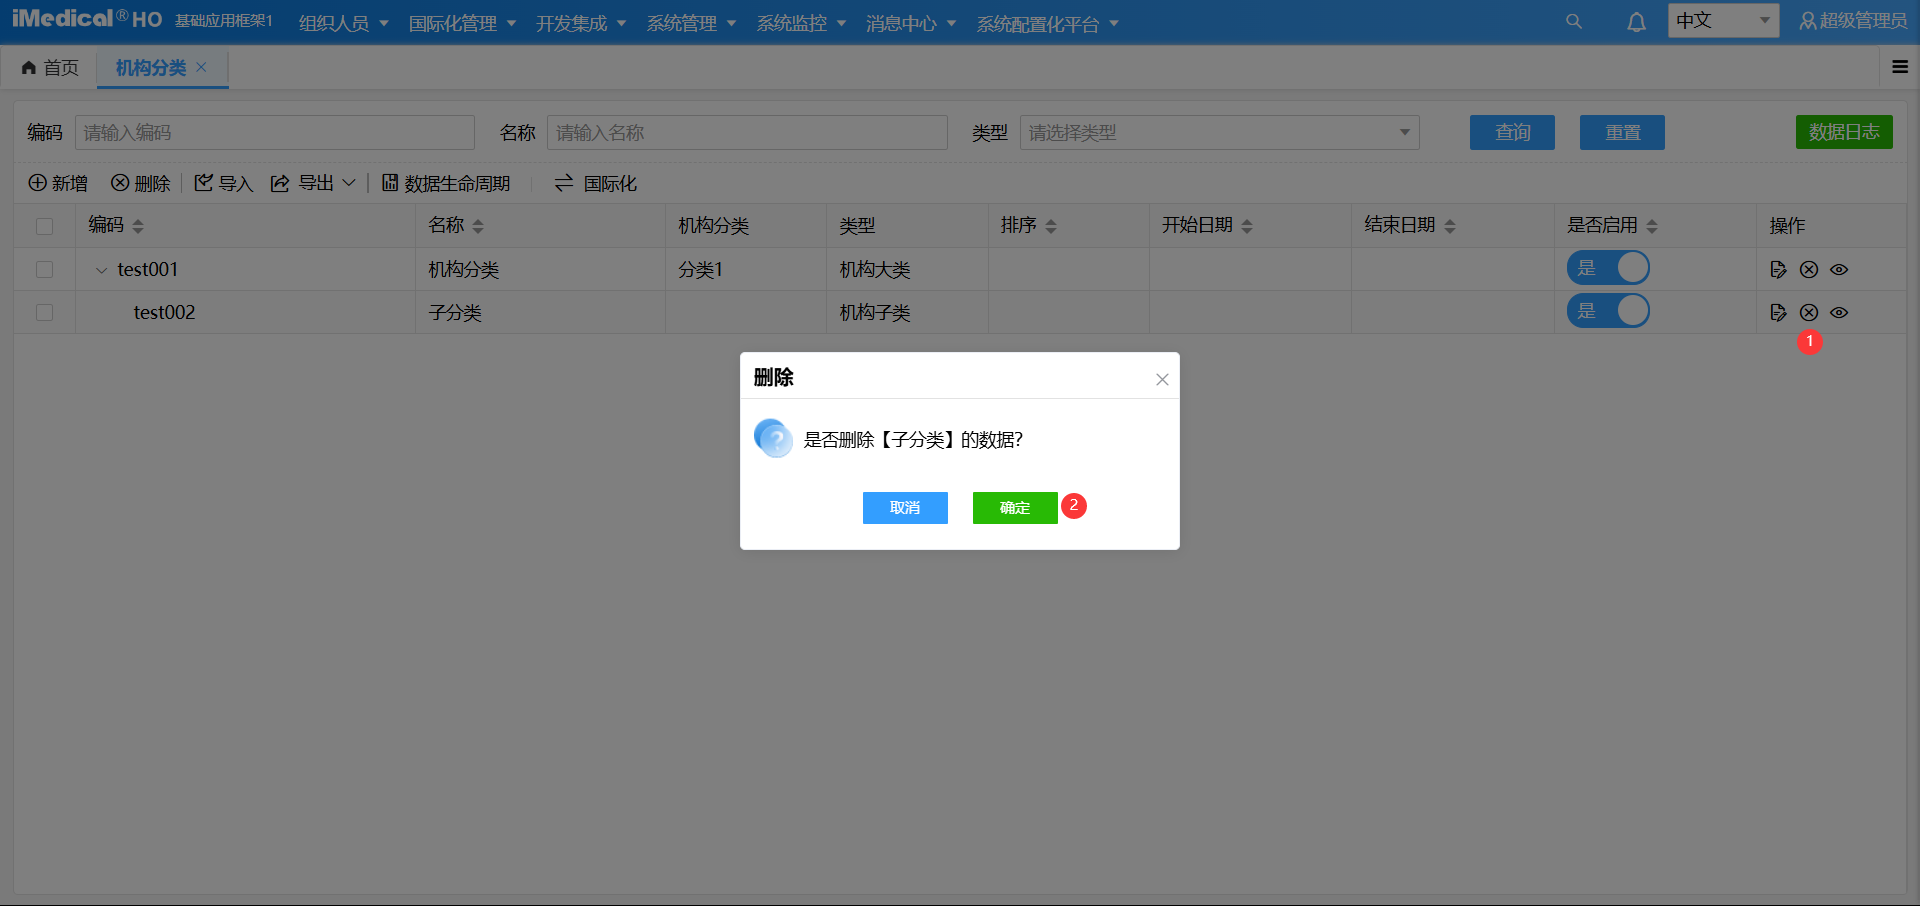This screenshot has width=1920, height=906.
Task: Open the notifications bell icon
Action: [x=1636, y=20]
